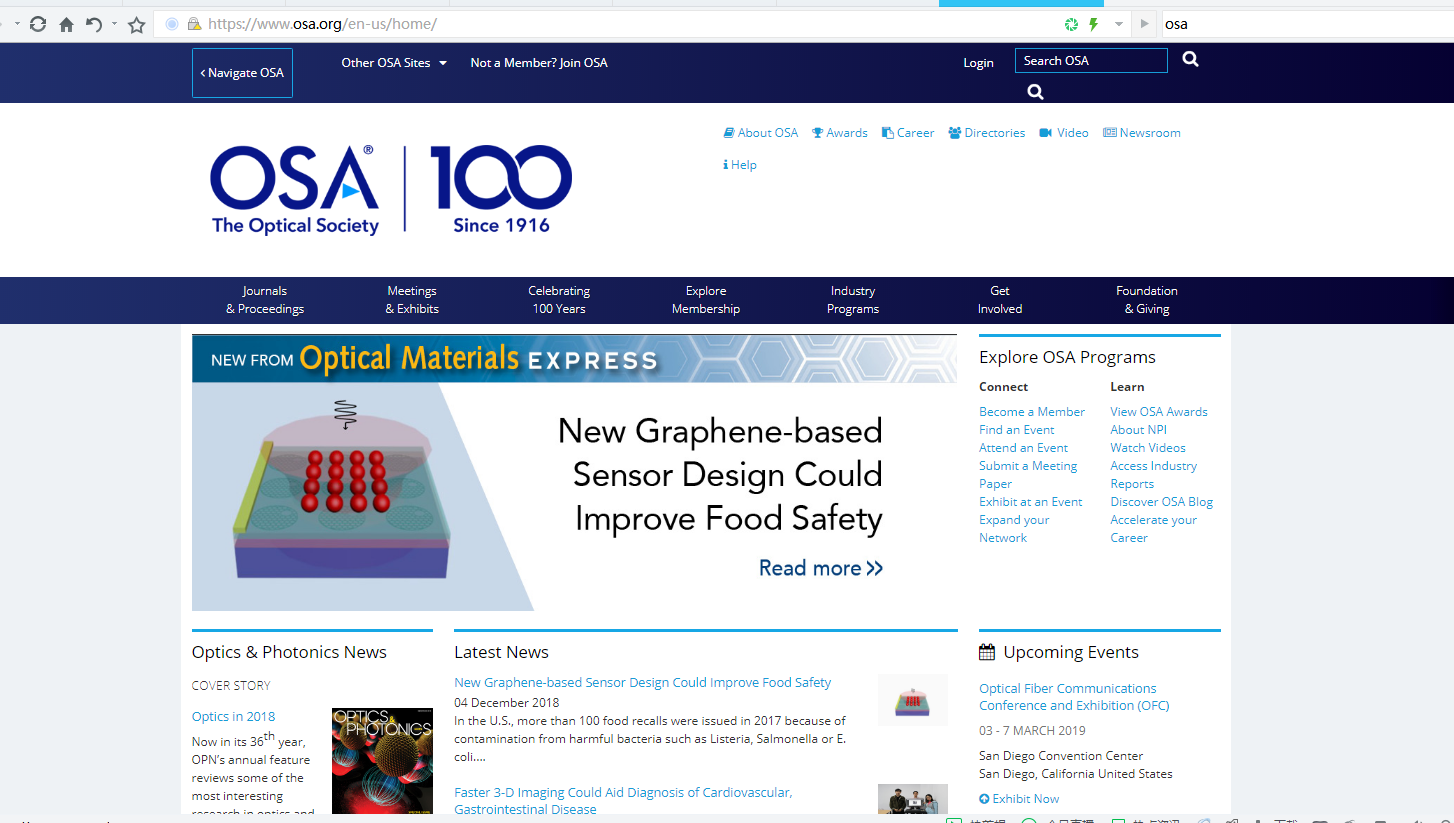Open the Journals & Proceedings menu
The height and width of the screenshot is (823, 1454).
point(265,300)
